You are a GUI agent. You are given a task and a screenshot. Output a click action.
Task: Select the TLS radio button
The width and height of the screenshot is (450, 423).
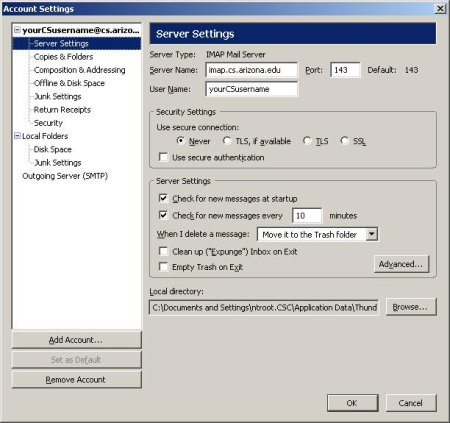(x=307, y=141)
